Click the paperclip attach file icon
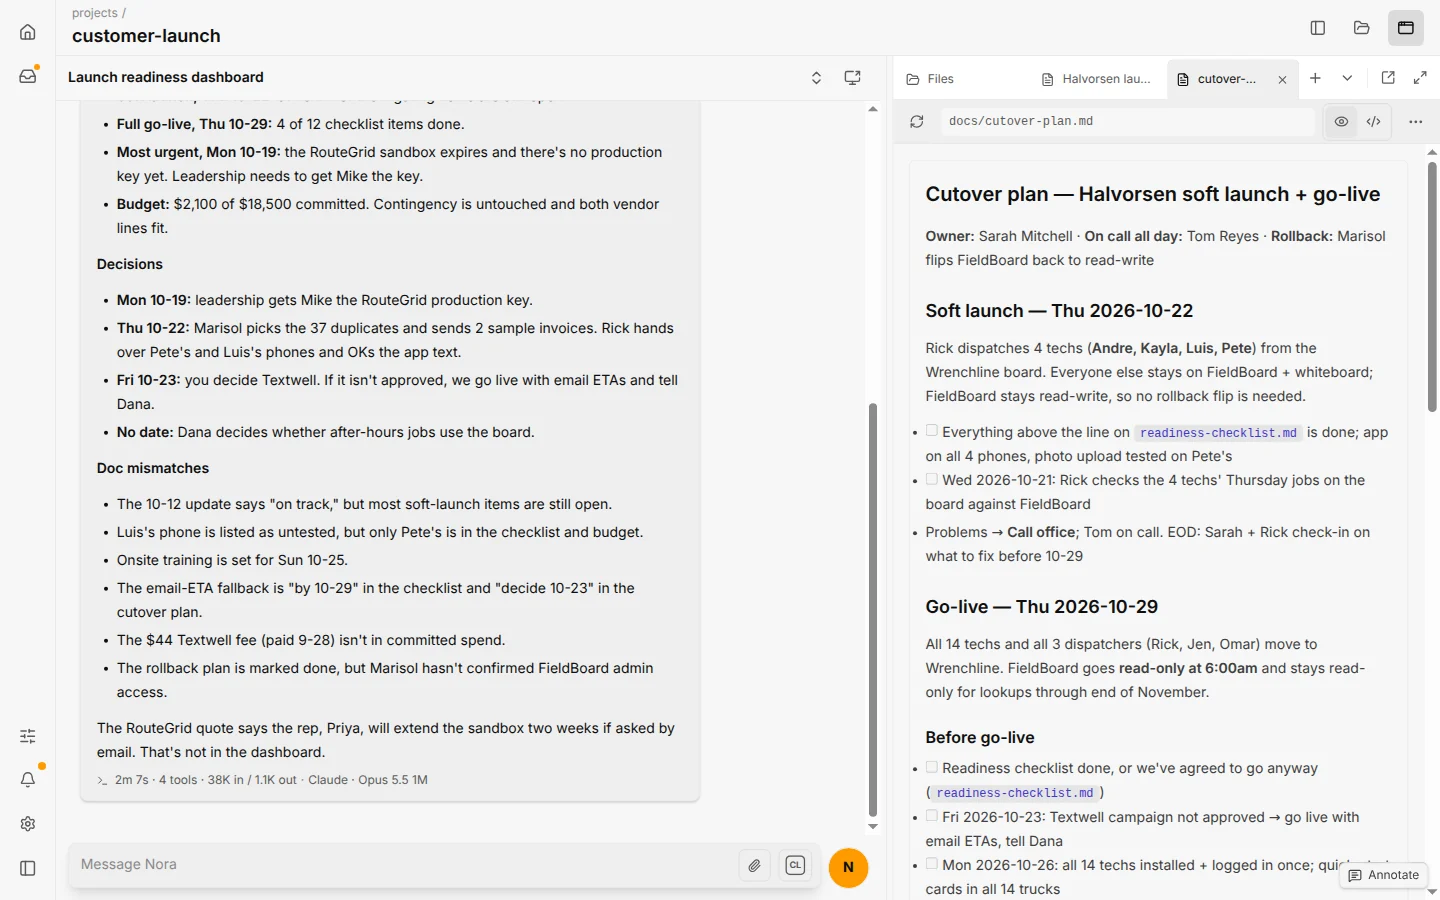 coord(755,866)
